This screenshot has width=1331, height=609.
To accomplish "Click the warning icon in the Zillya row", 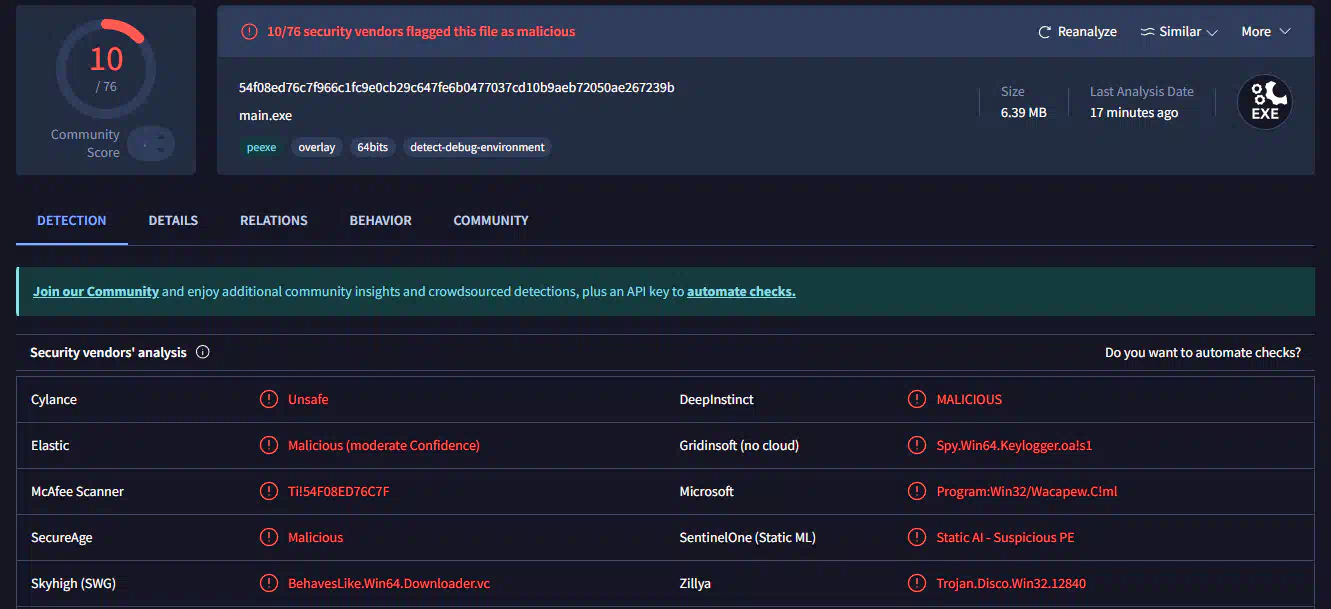I will [917, 583].
